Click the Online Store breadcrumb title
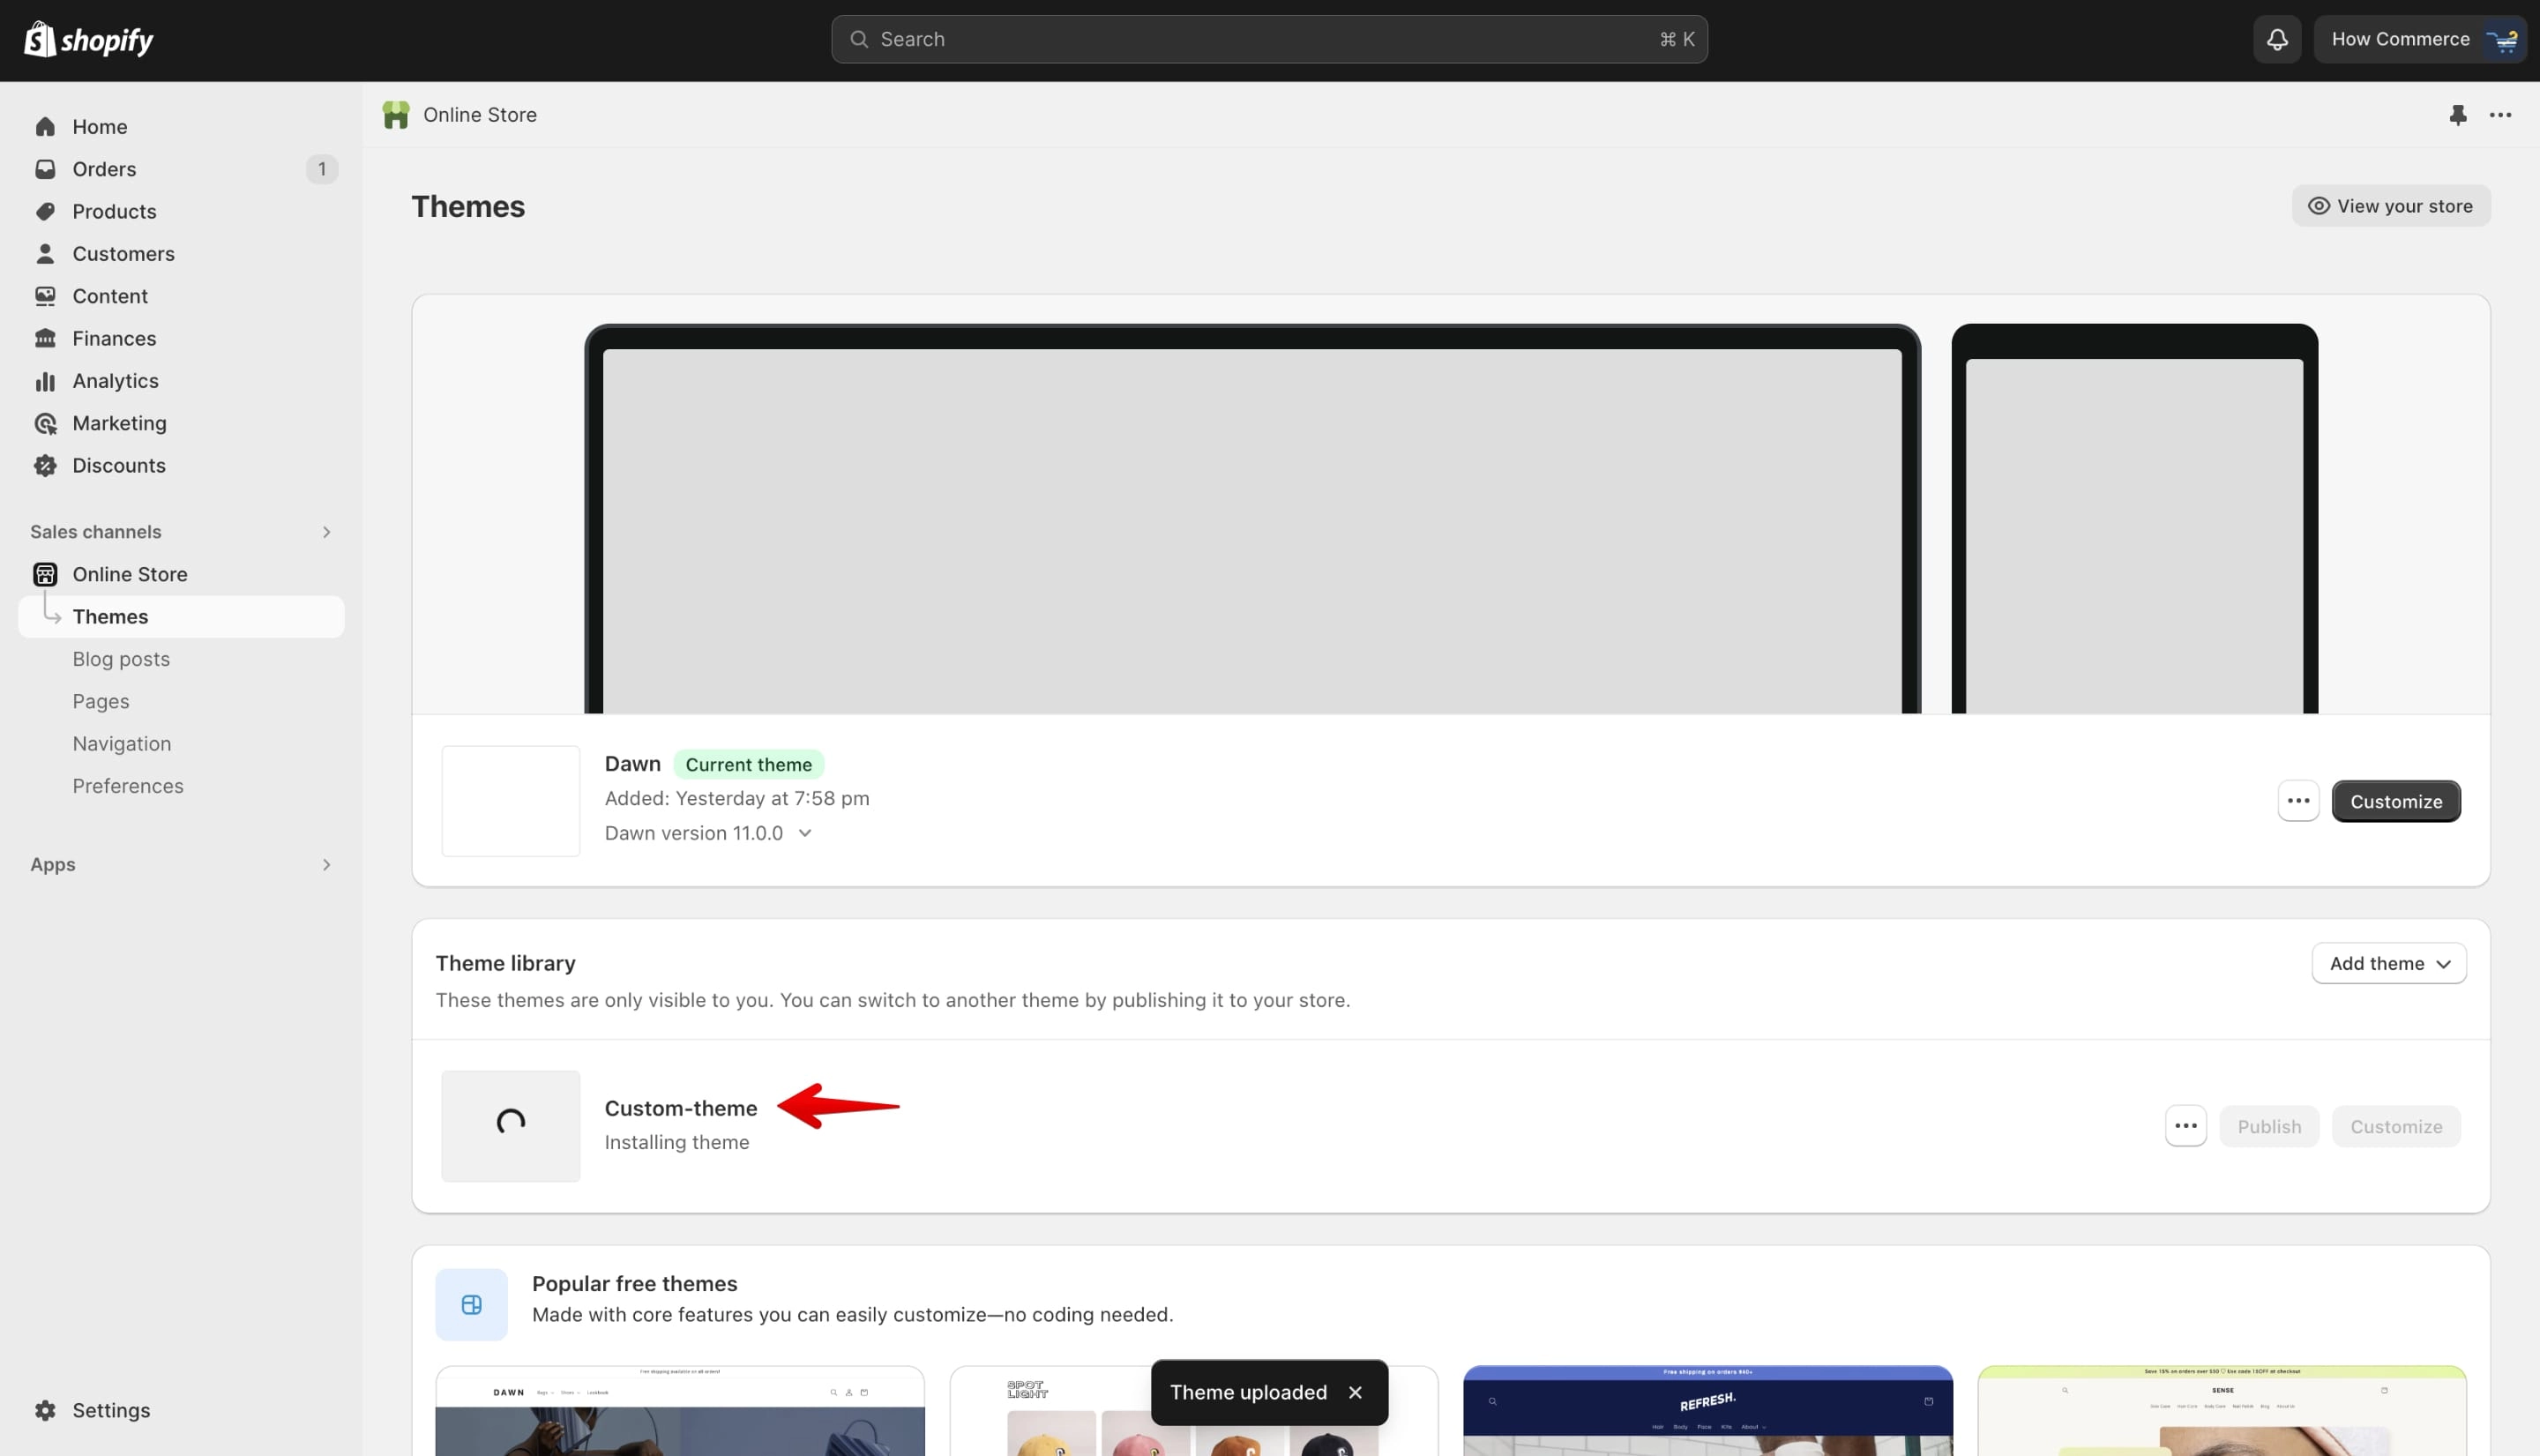This screenshot has height=1456, width=2540. click(480, 115)
